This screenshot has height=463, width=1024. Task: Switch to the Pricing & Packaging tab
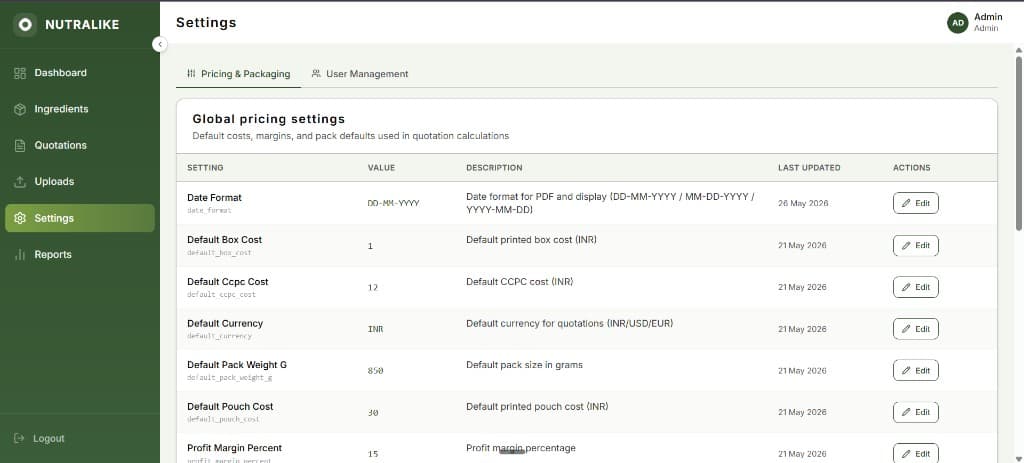238,74
